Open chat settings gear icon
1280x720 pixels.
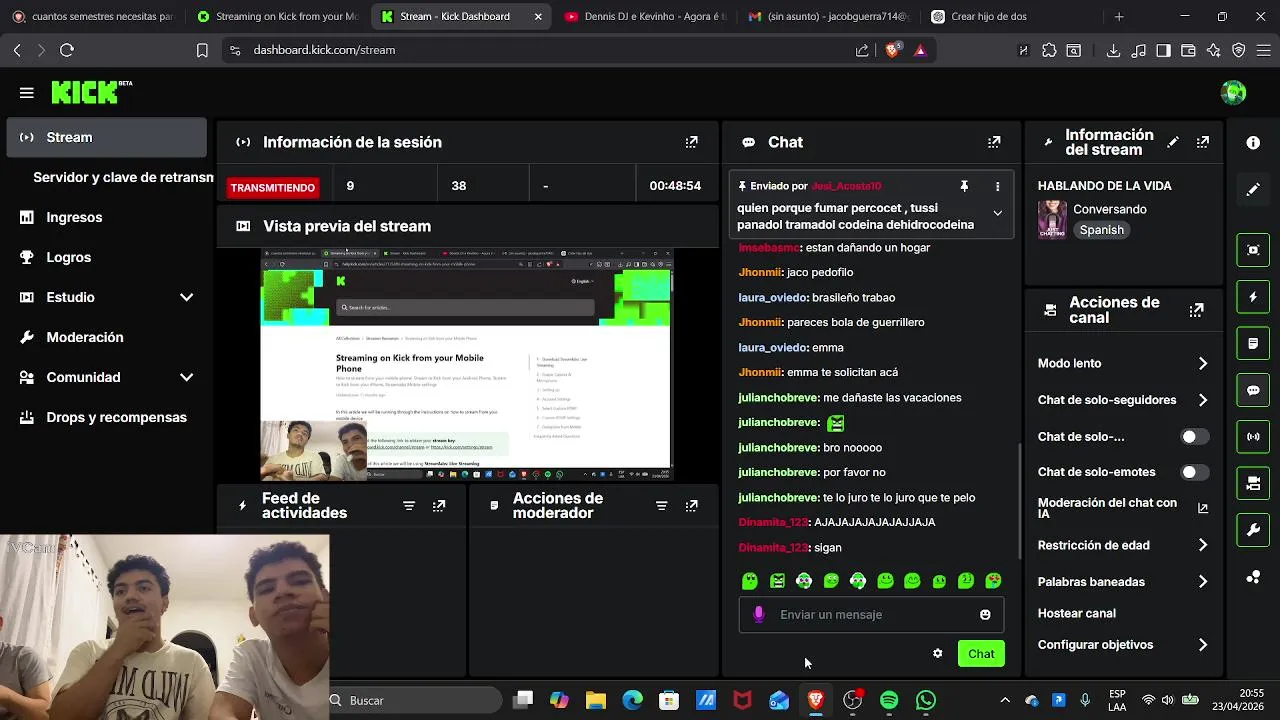(937, 653)
